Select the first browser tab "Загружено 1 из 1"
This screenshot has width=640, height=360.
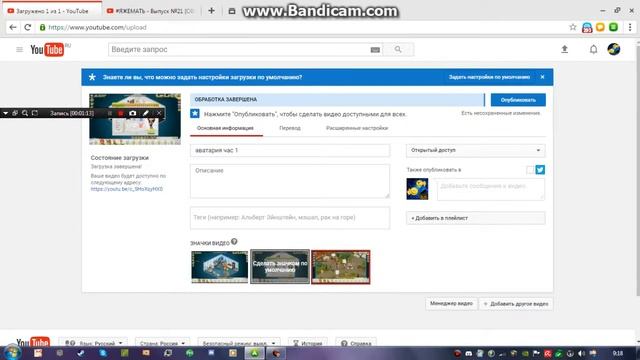click(x=52, y=11)
